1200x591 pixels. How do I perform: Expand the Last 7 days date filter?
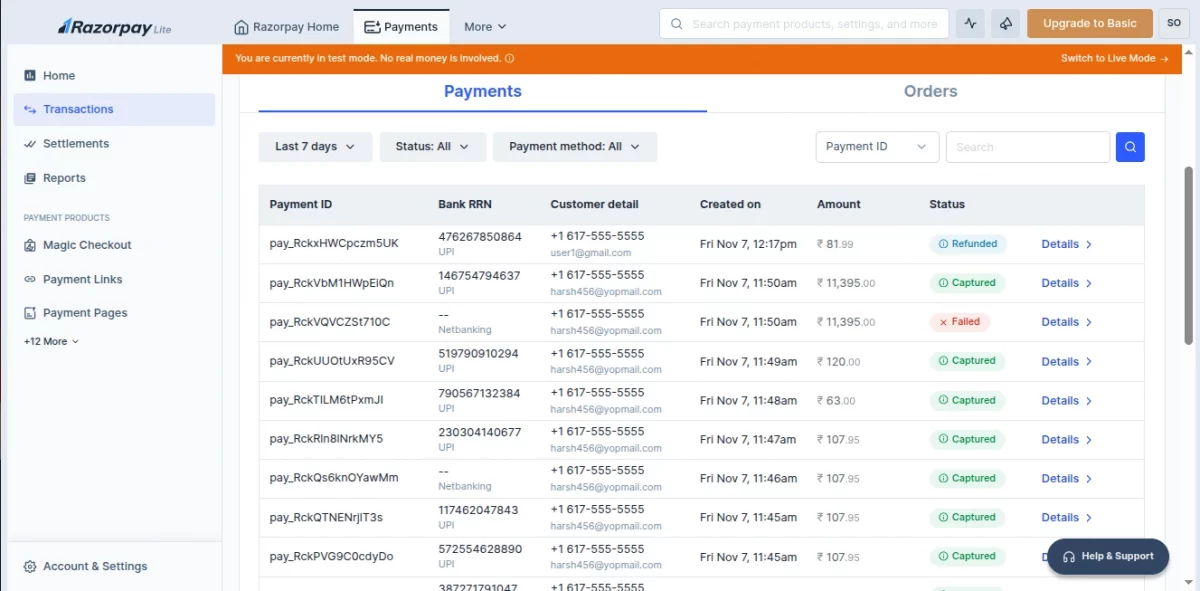click(315, 146)
